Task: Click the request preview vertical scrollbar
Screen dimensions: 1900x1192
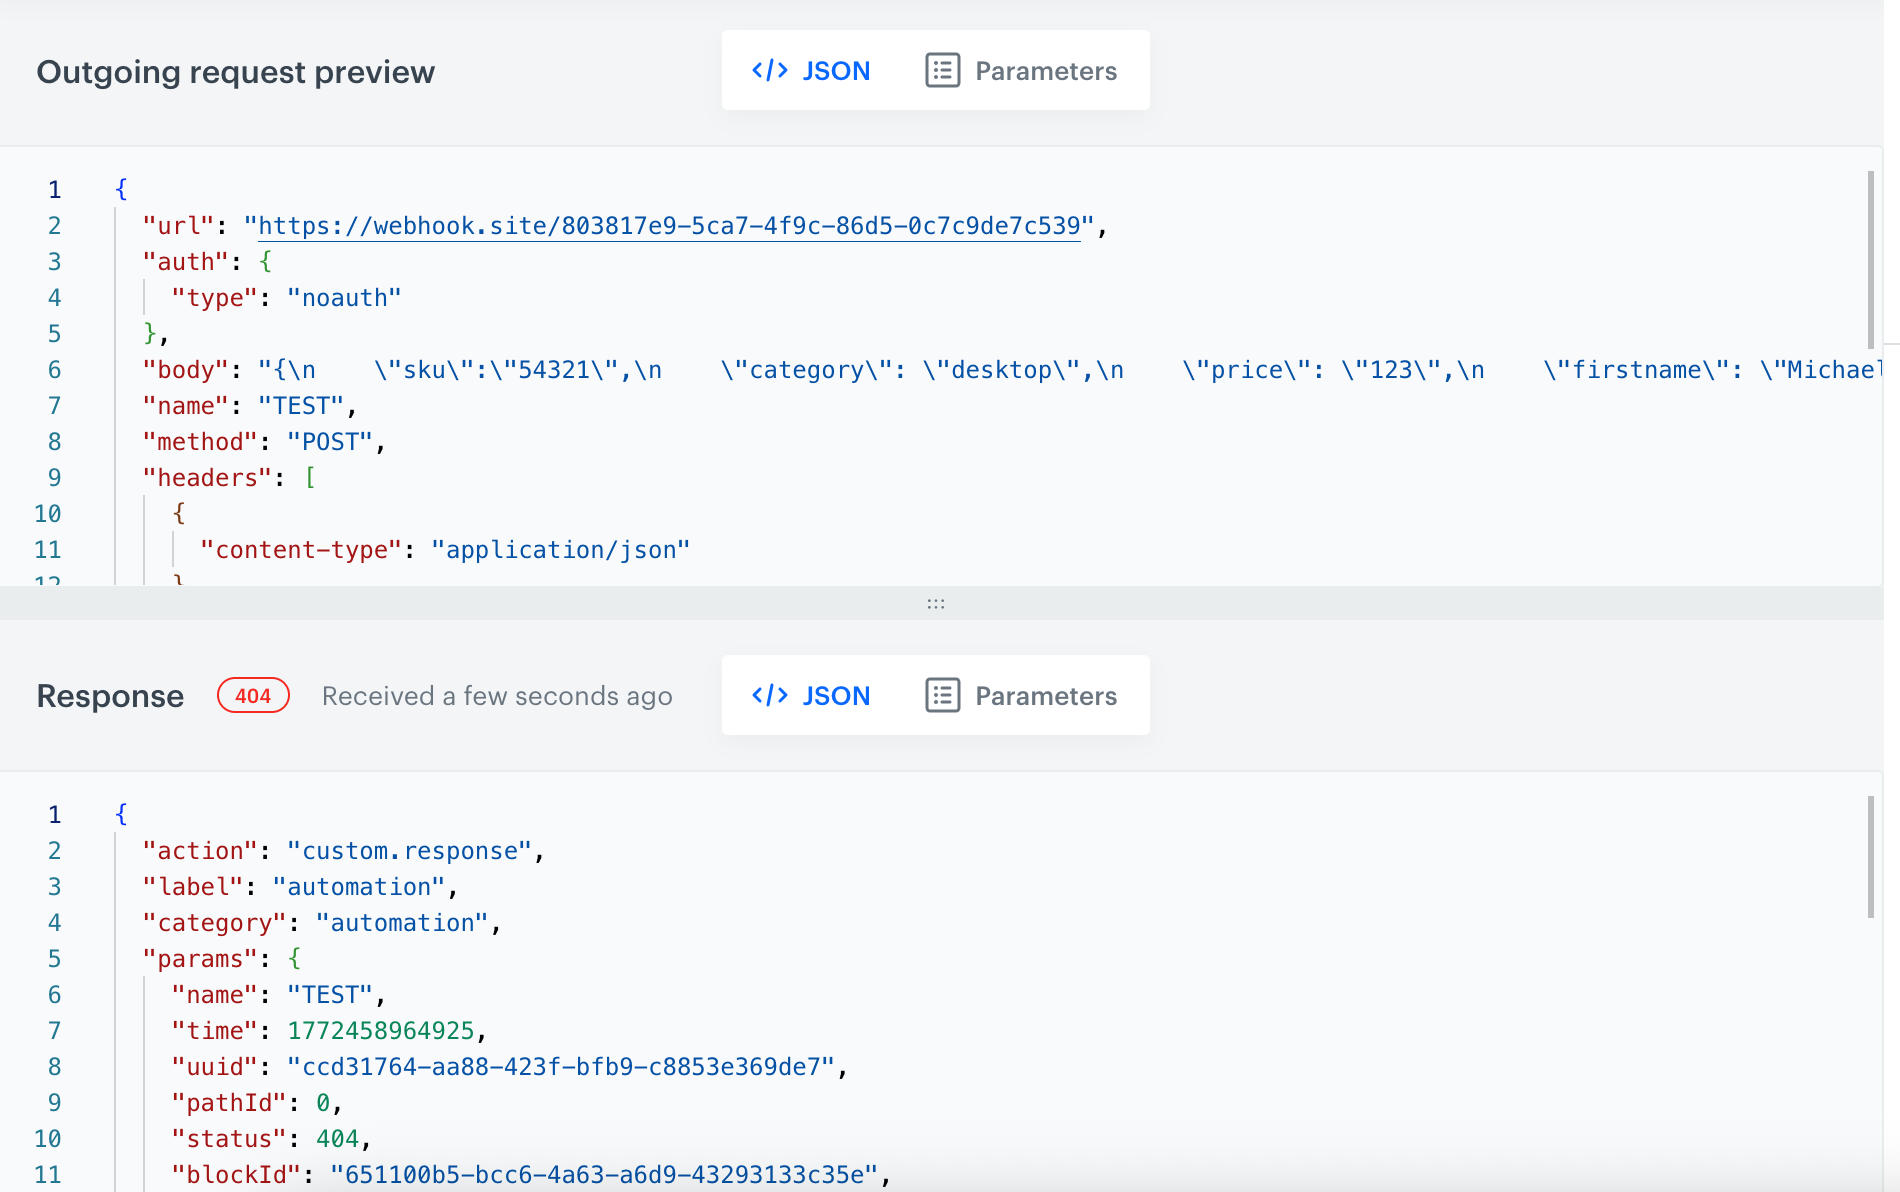Action: pyautogui.click(x=1870, y=260)
